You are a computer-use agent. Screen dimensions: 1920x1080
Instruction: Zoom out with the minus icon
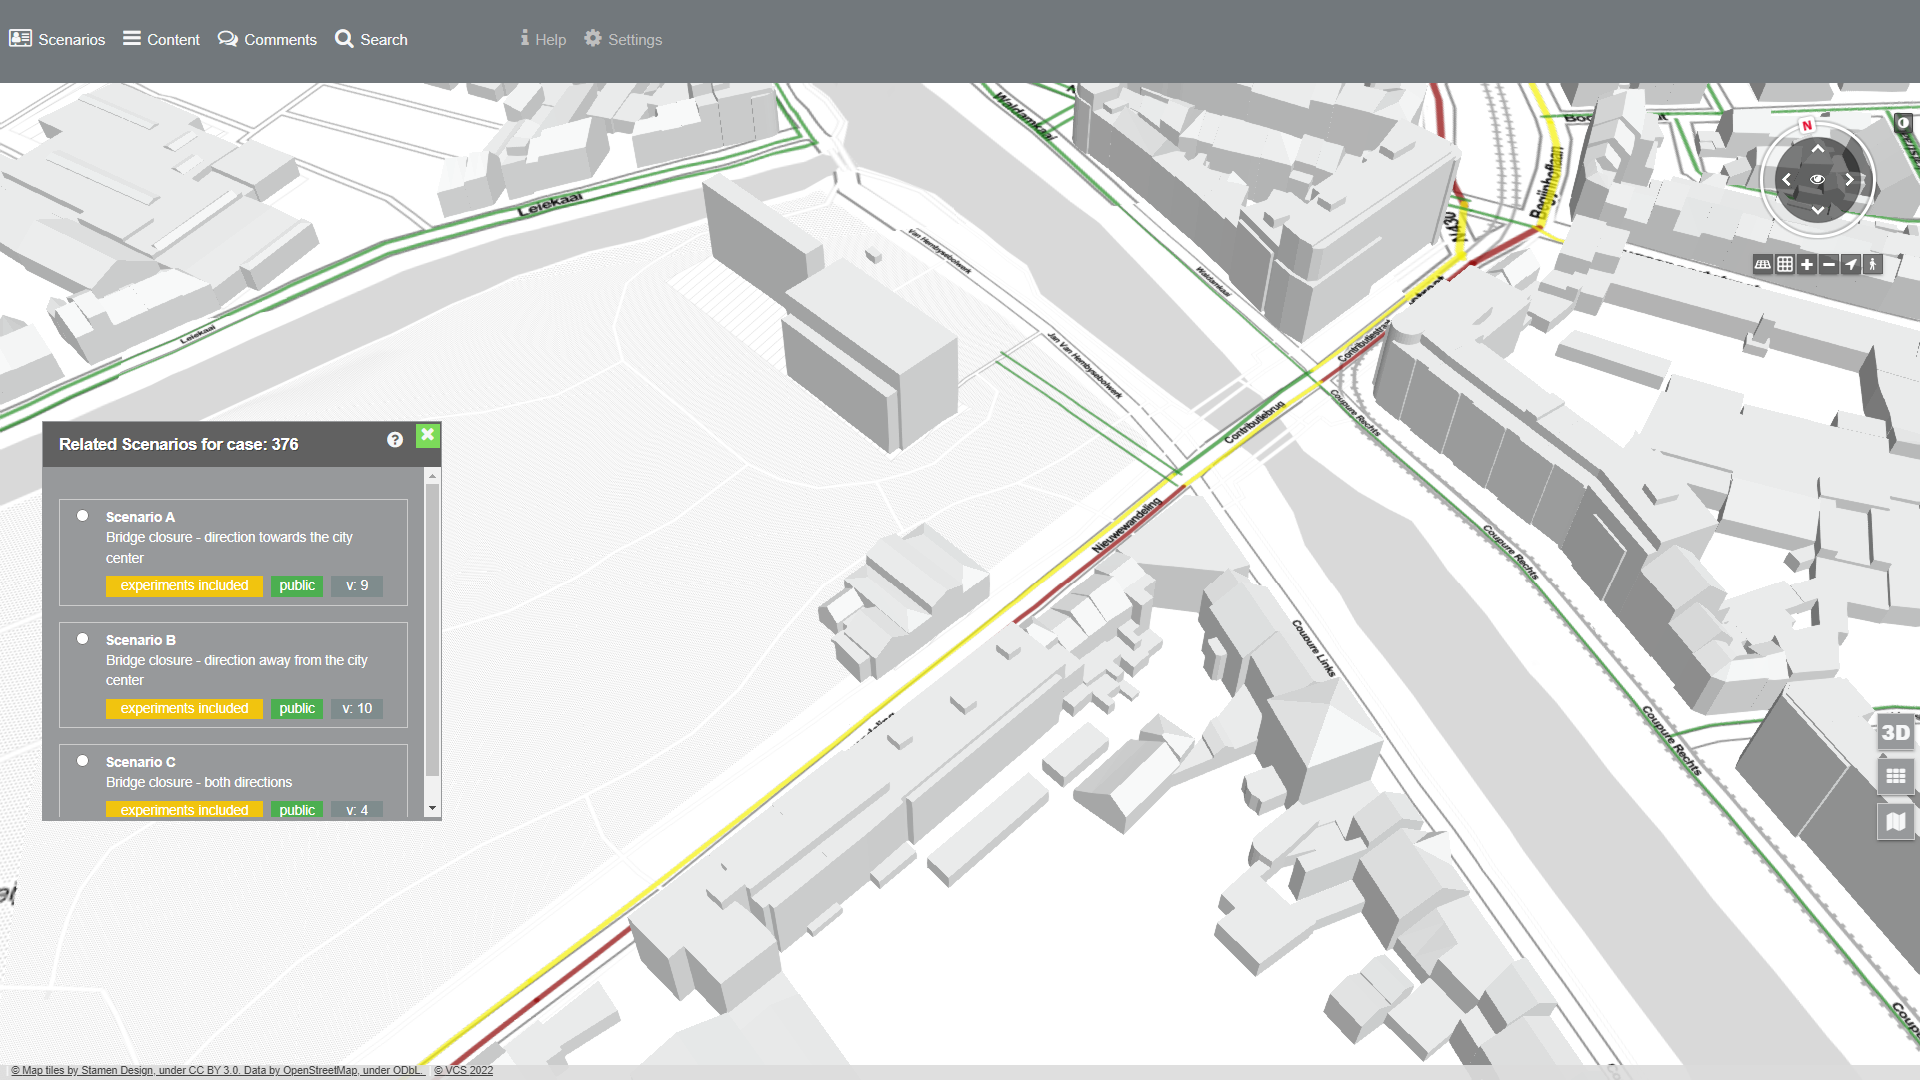(x=1829, y=265)
